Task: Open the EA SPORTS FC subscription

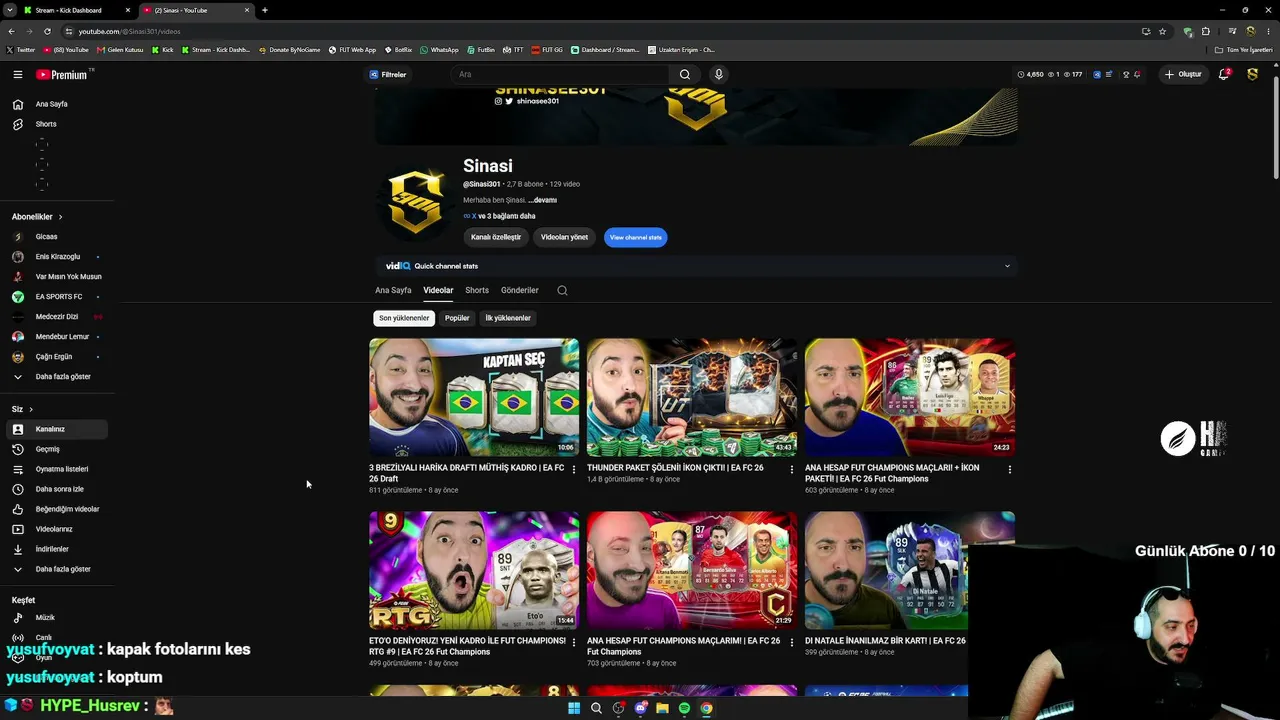Action: pos(57,297)
